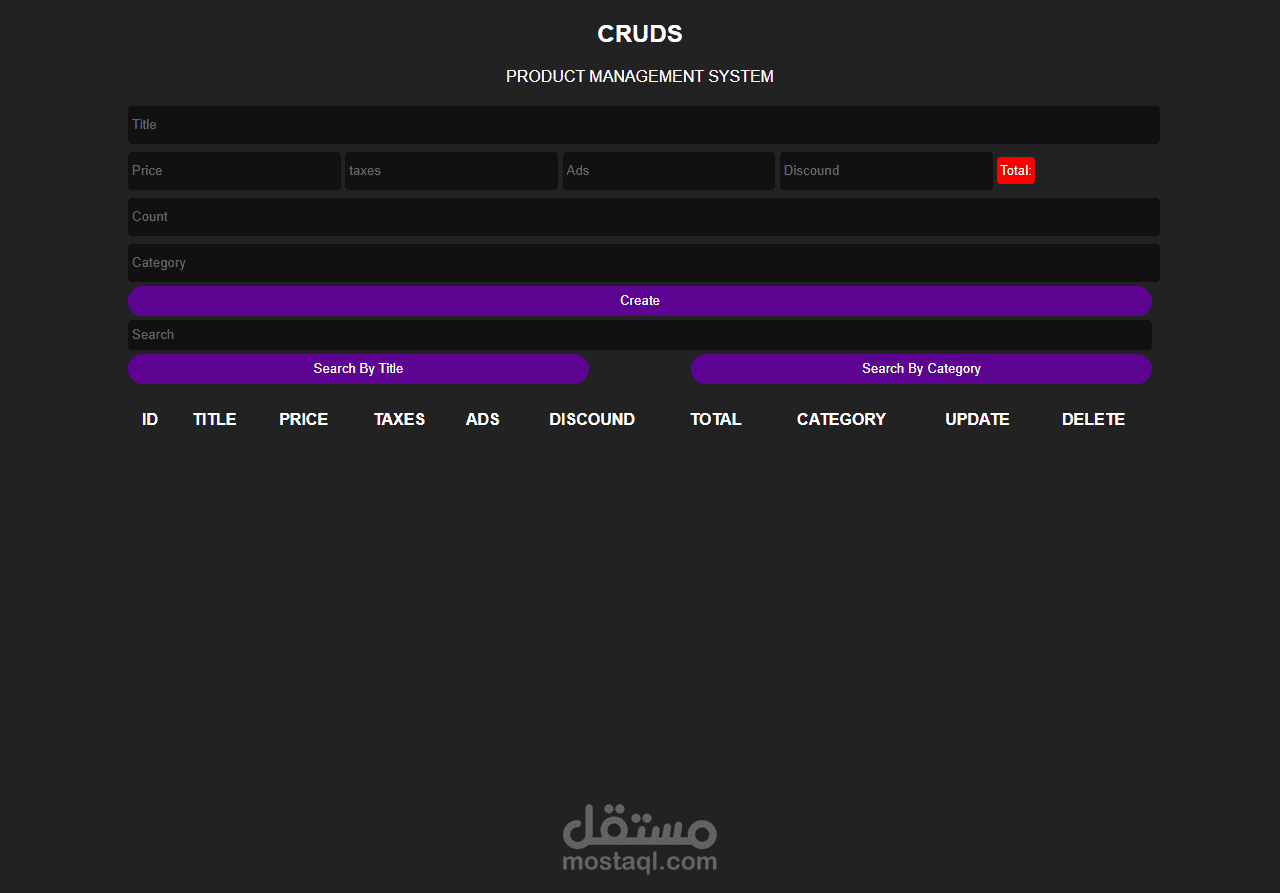Image resolution: width=1280 pixels, height=893 pixels.
Task: Click the purple Create button
Action: point(640,301)
